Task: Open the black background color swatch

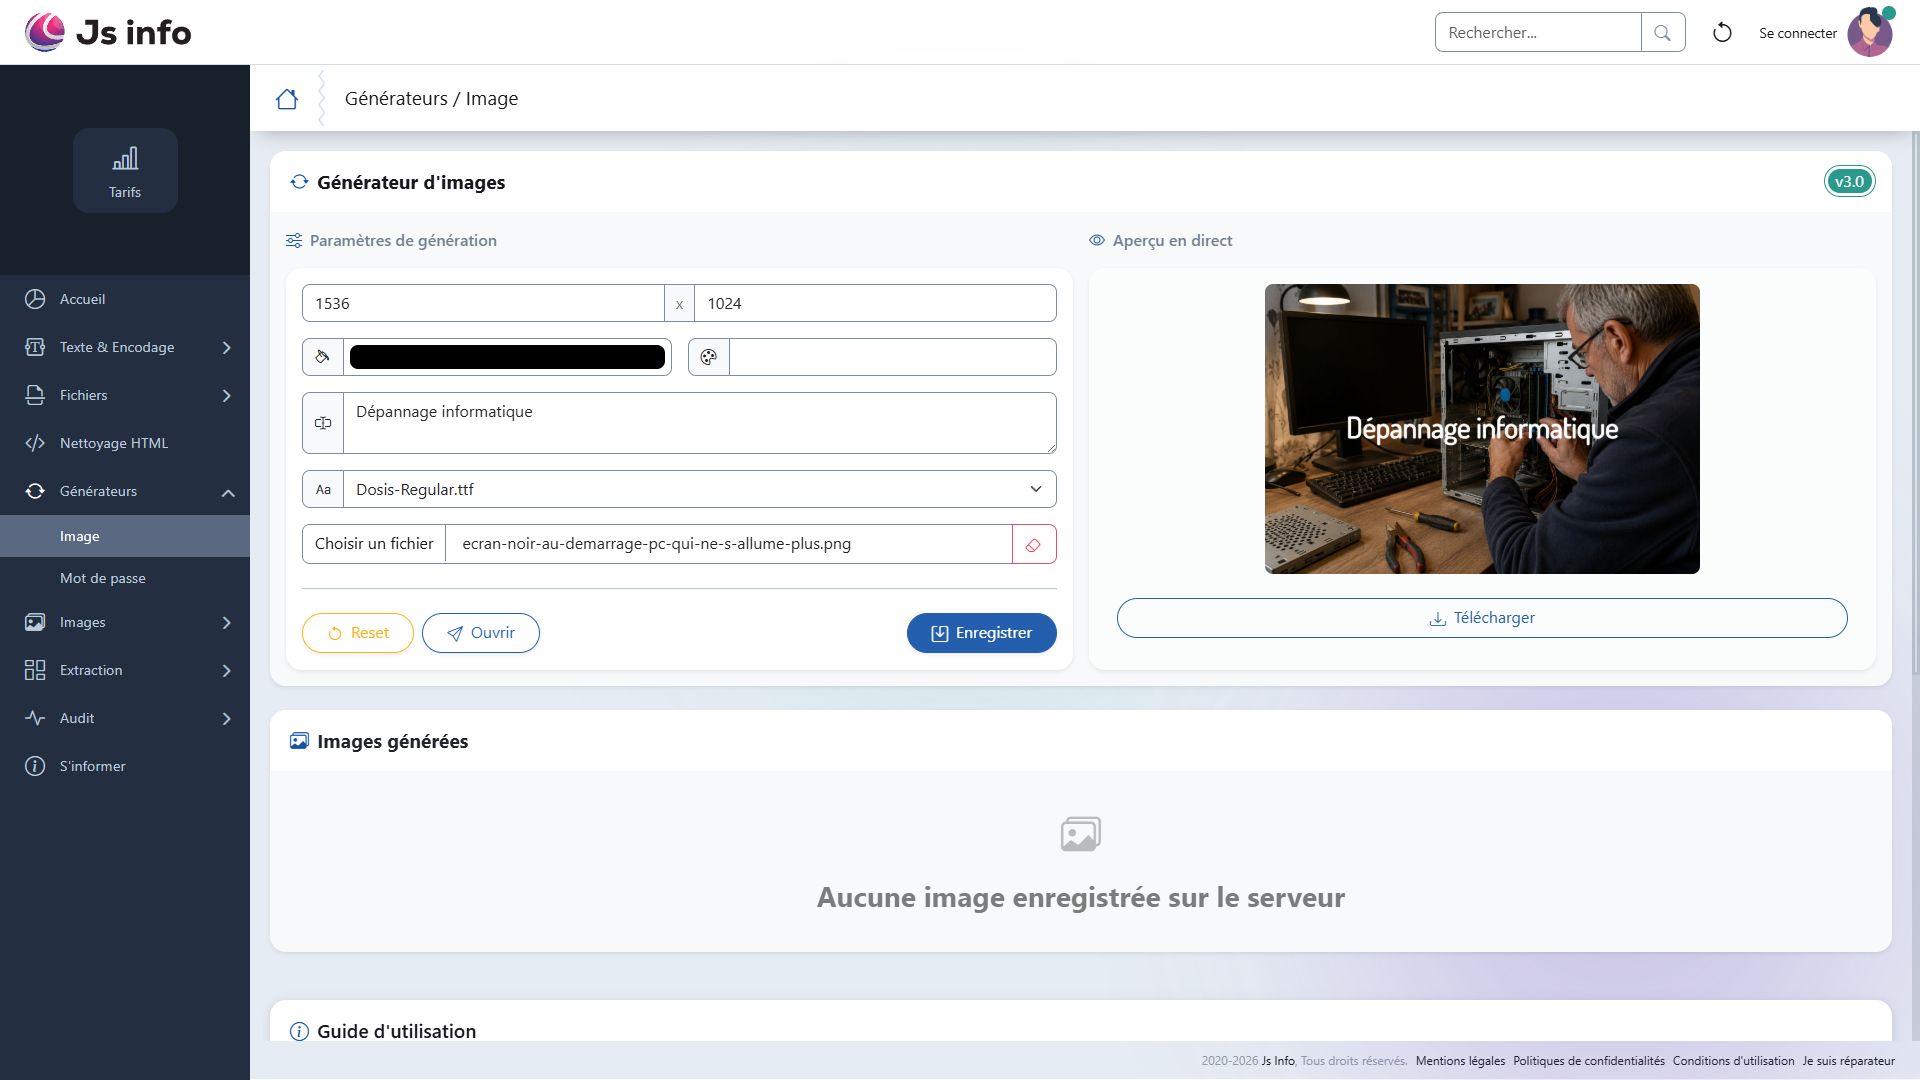Action: click(x=507, y=357)
